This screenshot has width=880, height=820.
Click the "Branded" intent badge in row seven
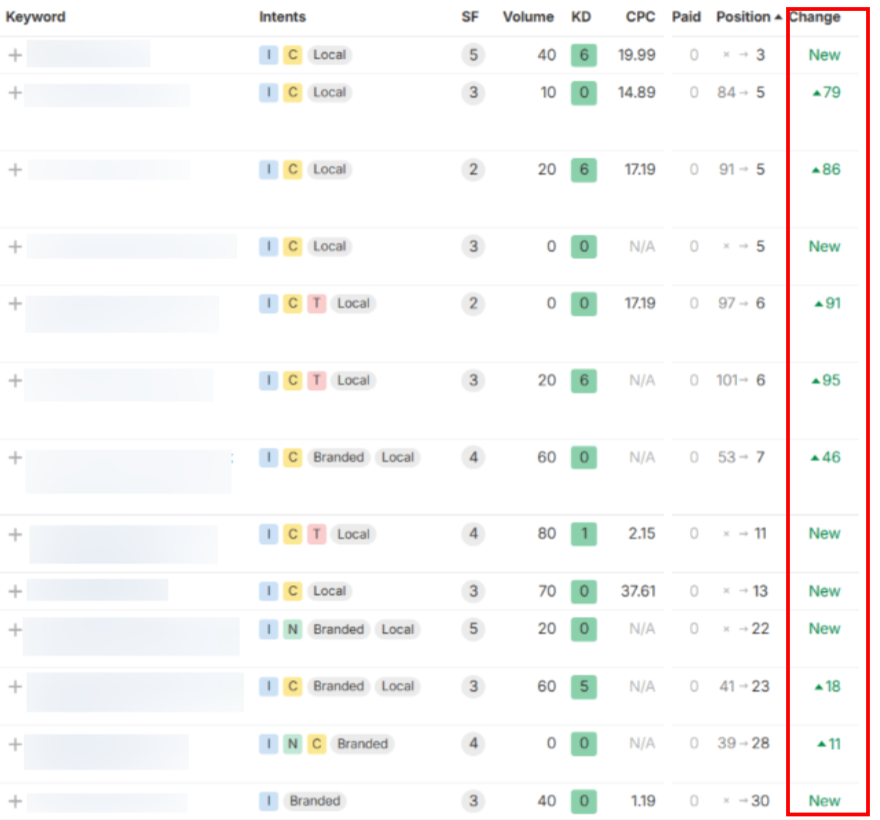[x=338, y=457]
